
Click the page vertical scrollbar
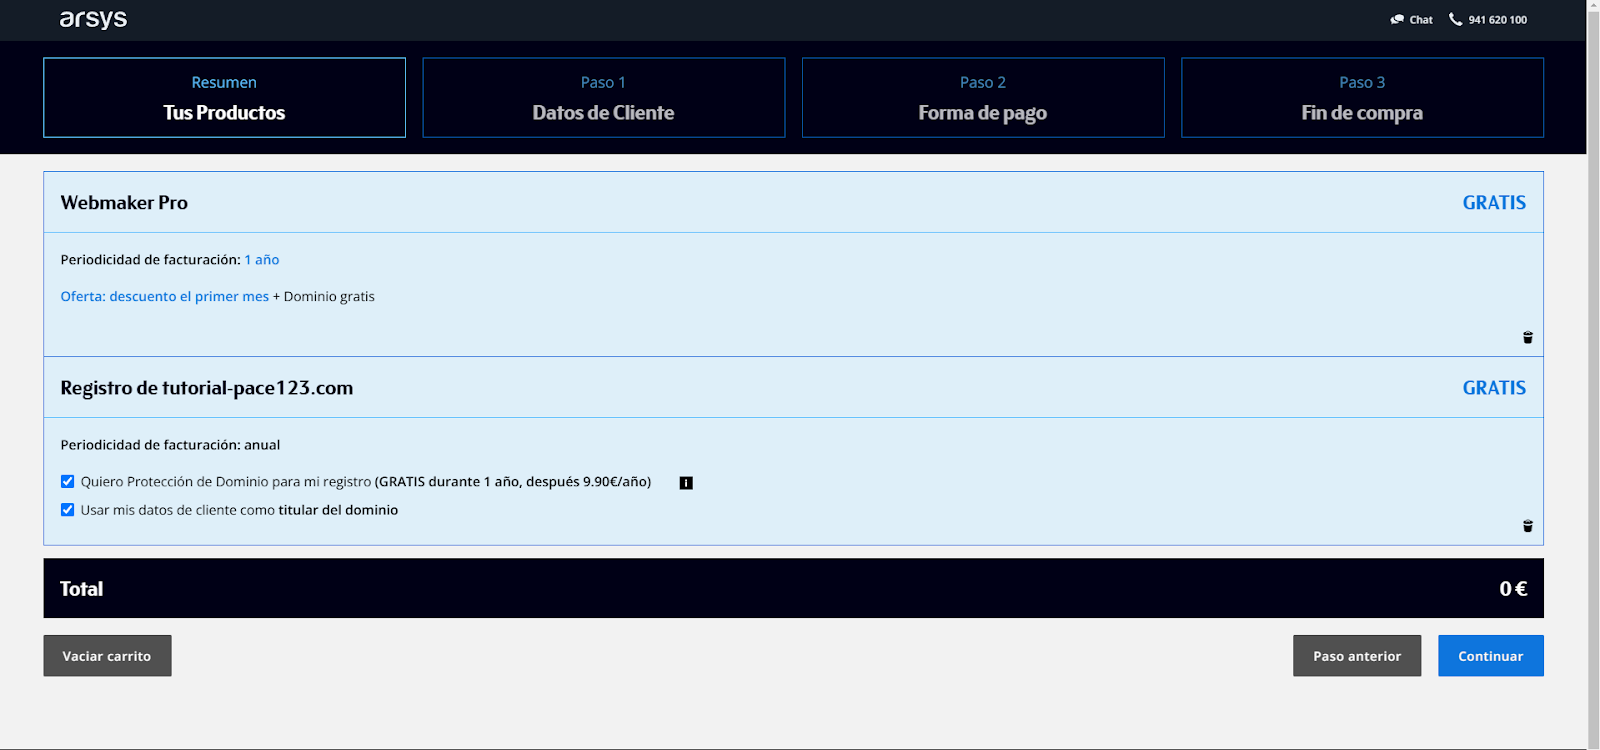[1593, 375]
